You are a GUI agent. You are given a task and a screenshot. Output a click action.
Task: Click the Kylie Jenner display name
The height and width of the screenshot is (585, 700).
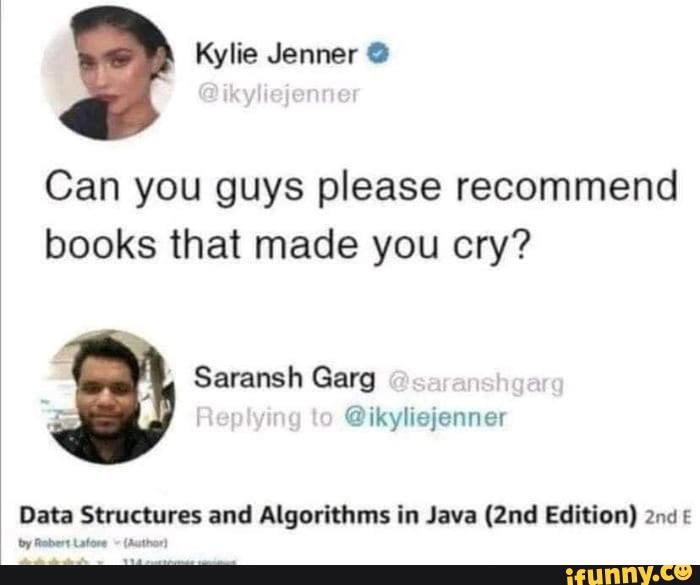coord(276,55)
